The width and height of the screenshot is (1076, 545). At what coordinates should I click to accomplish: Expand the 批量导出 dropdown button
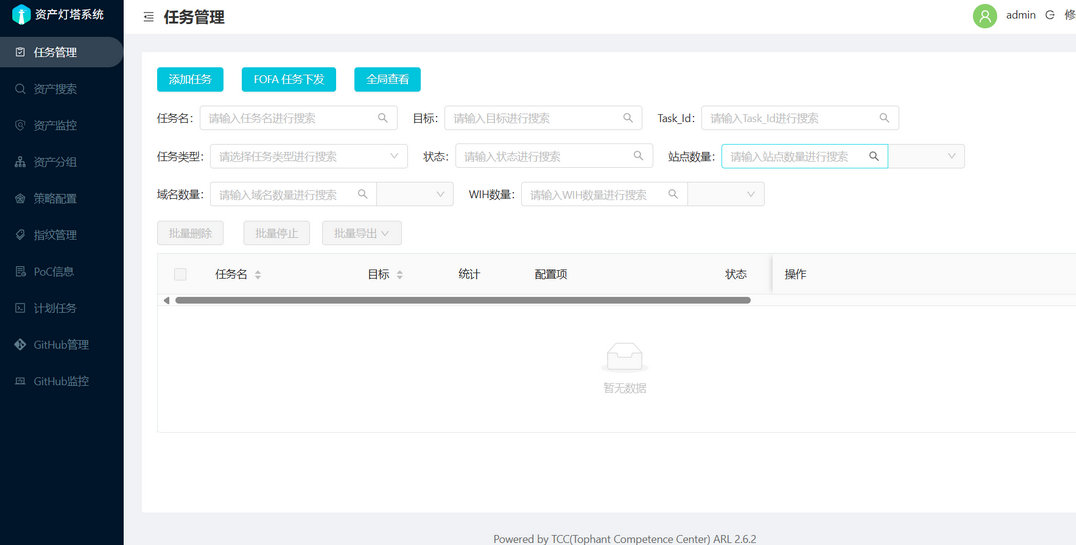[362, 233]
